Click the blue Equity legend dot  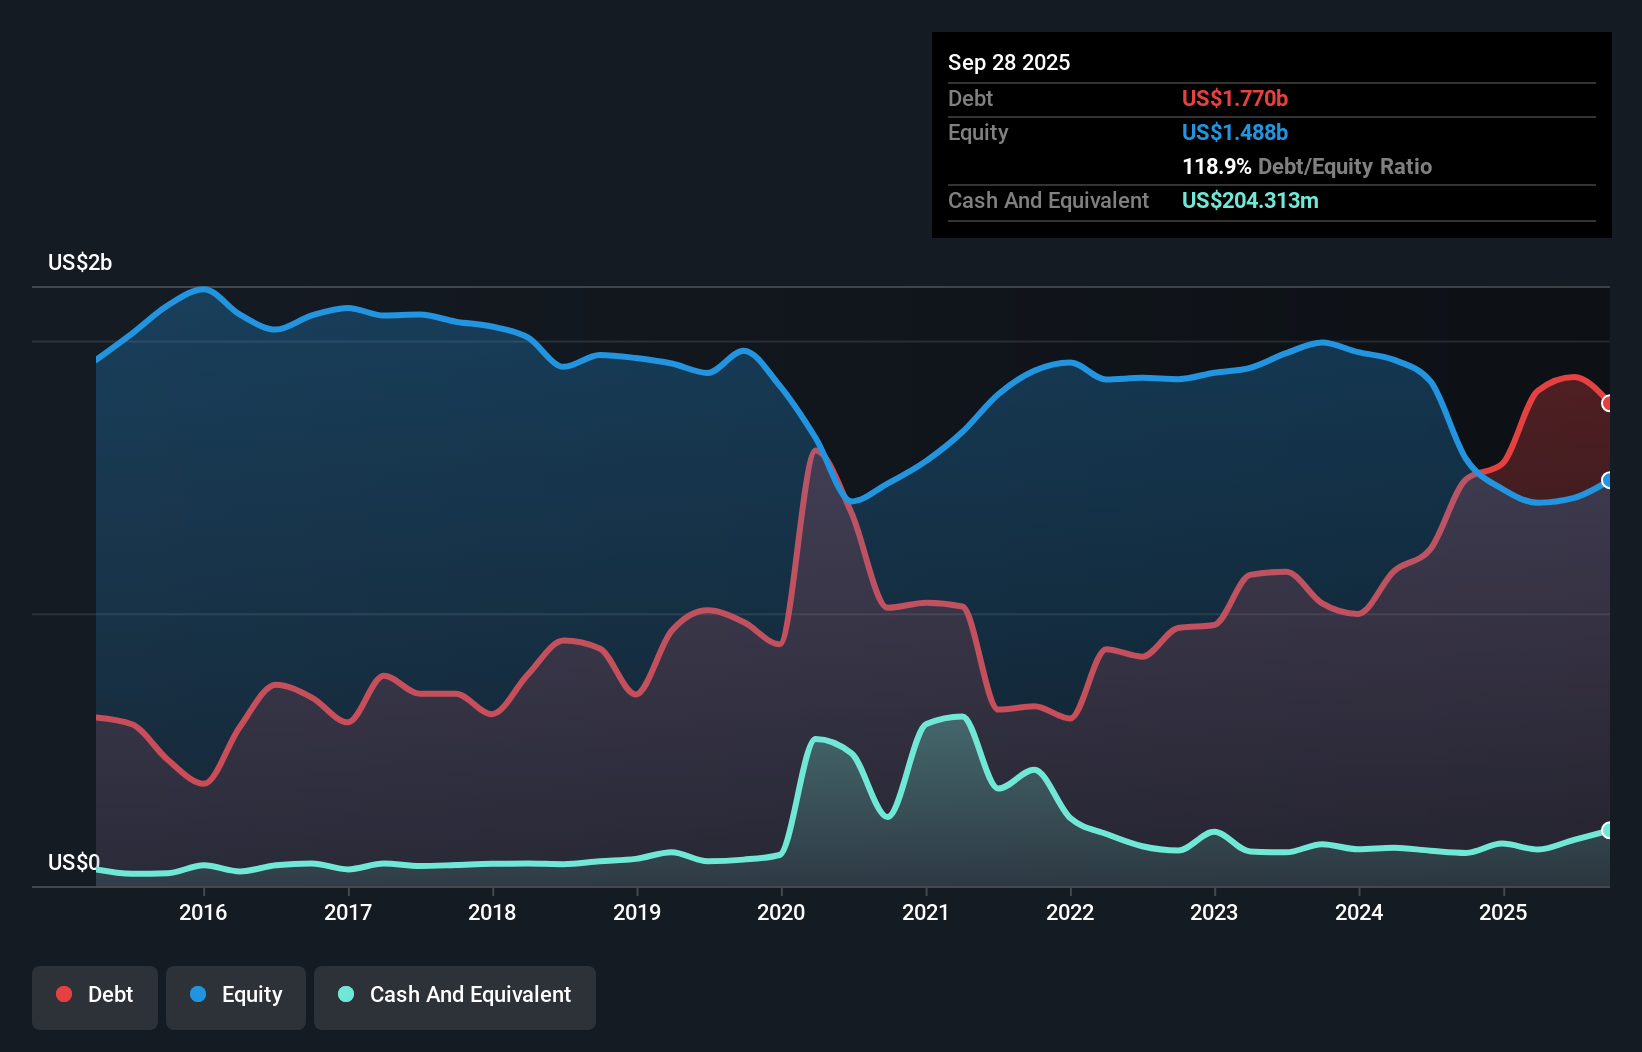198,994
